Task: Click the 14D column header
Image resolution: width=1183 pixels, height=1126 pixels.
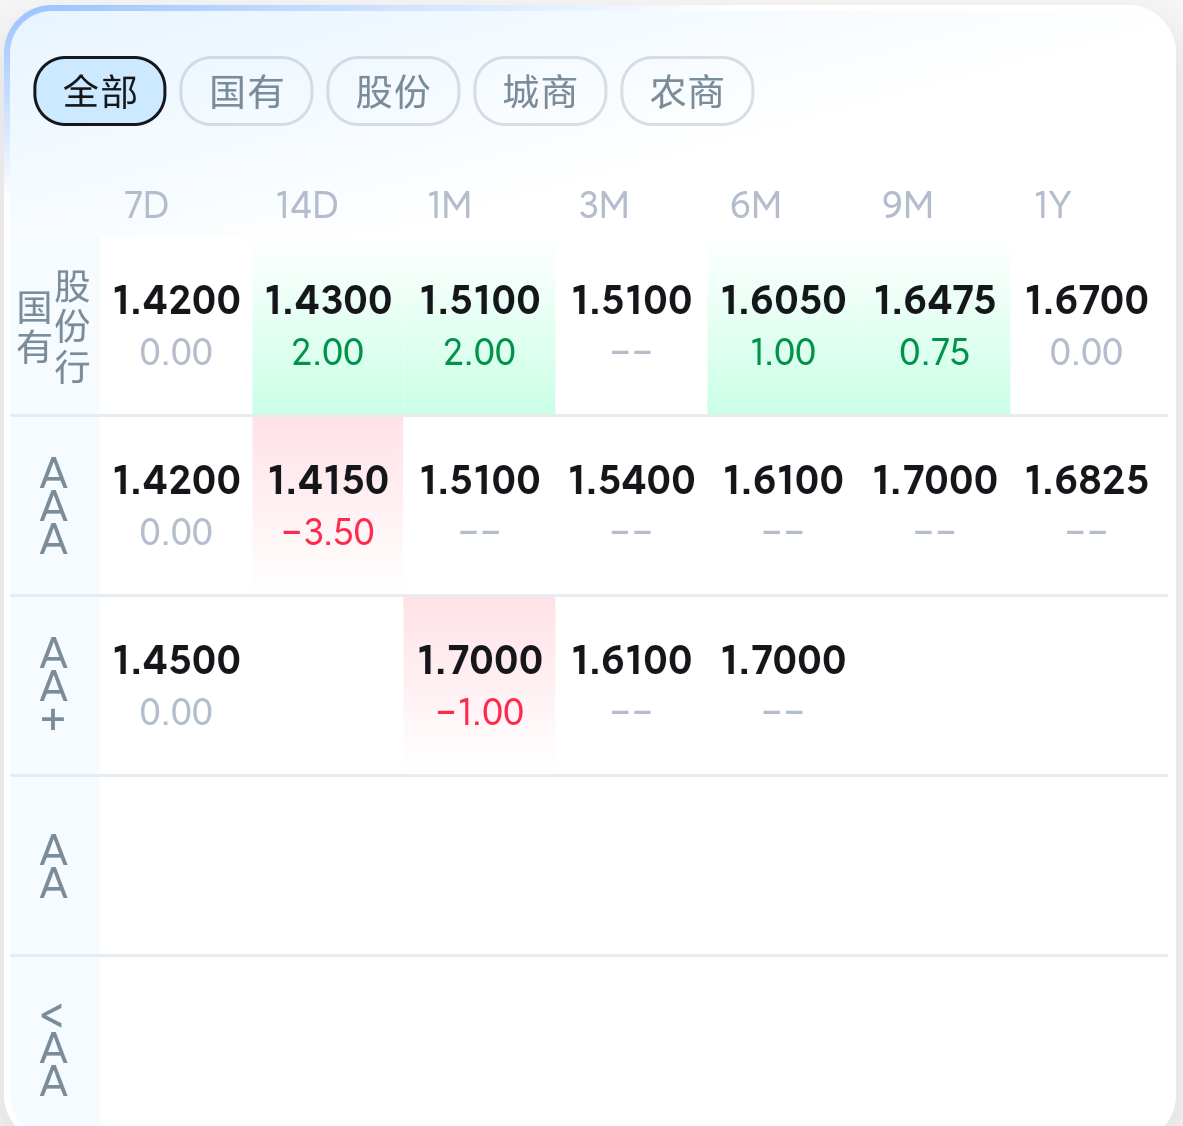Action: (x=306, y=205)
